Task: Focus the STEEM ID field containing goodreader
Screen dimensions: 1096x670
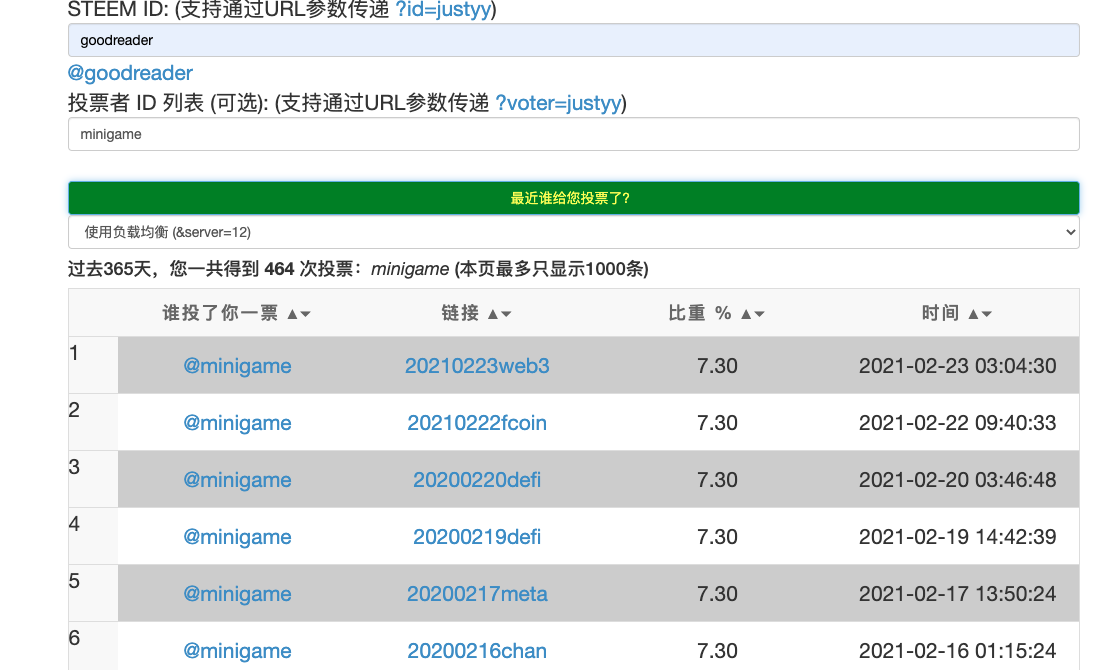Action: pyautogui.click(x=573, y=41)
